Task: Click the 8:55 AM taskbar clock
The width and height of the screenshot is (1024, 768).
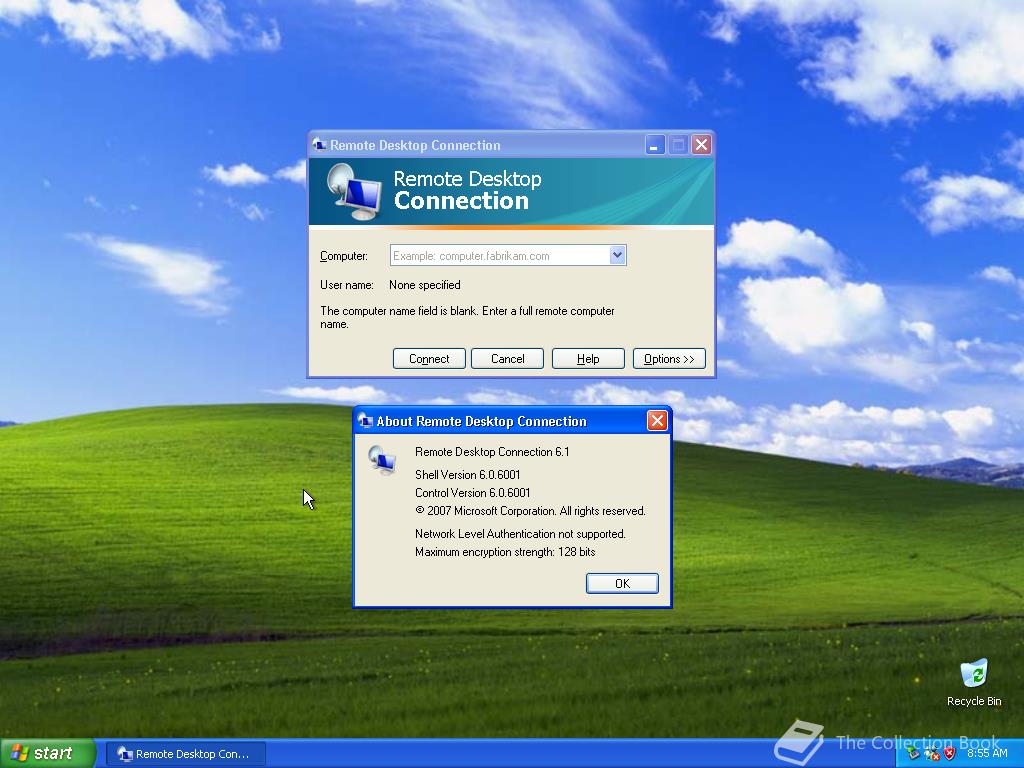Action: pyautogui.click(x=987, y=754)
